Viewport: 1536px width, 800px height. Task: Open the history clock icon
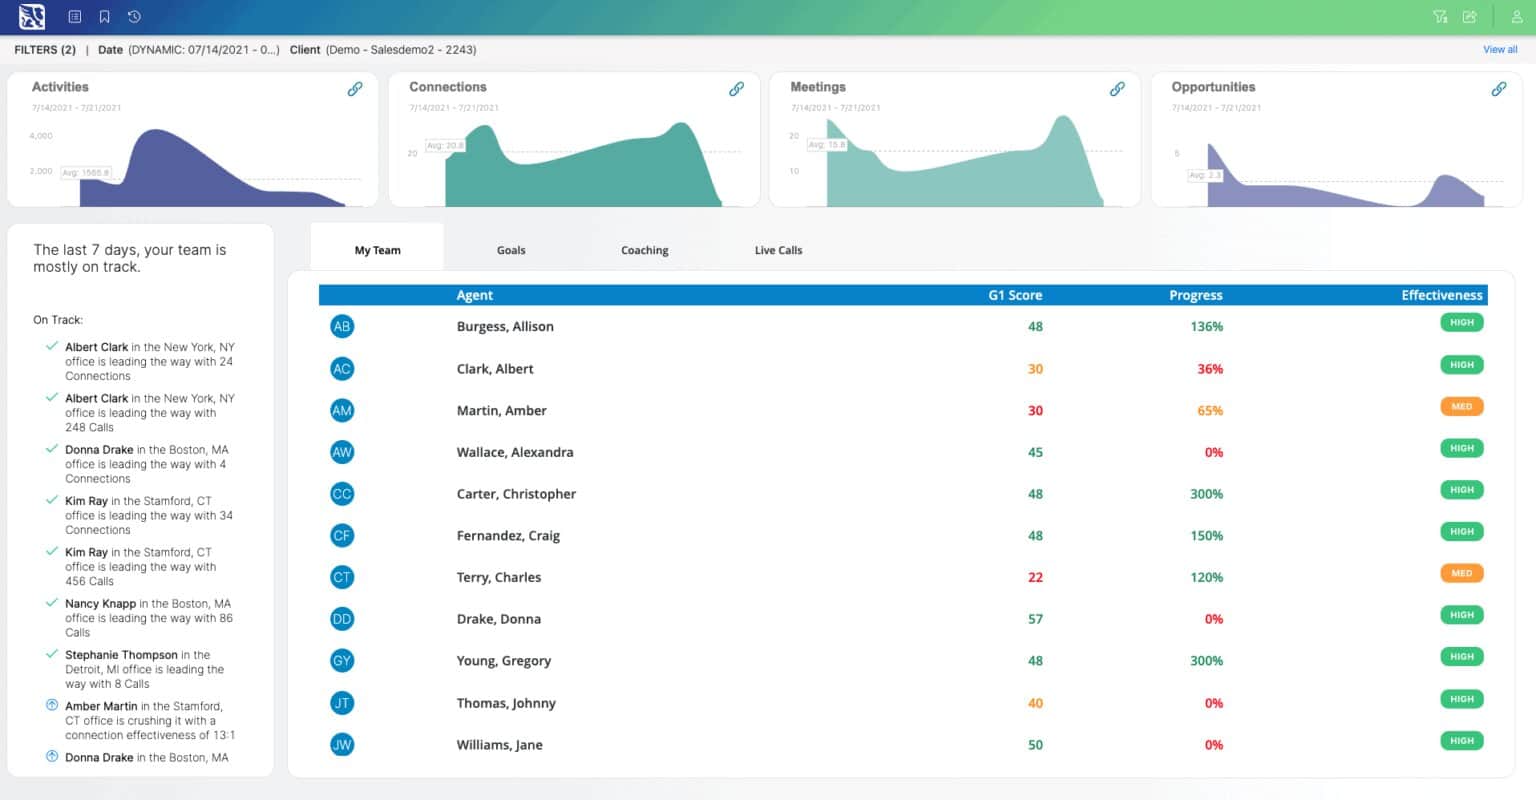(x=134, y=17)
